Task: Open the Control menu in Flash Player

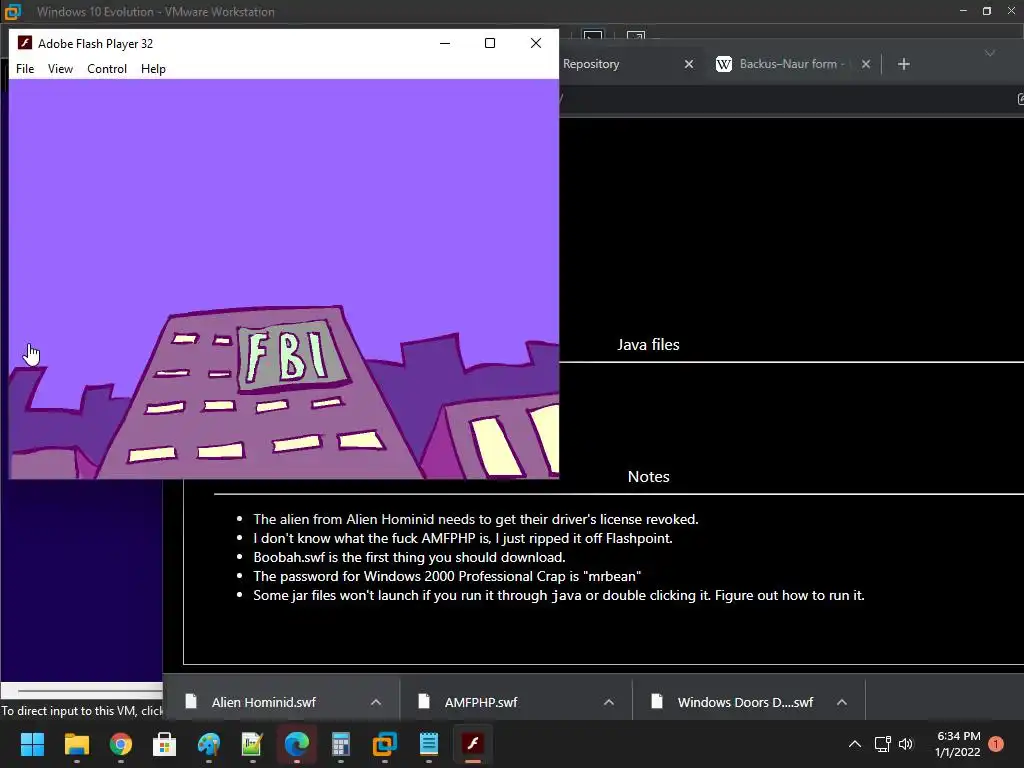Action: pos(107,69)
